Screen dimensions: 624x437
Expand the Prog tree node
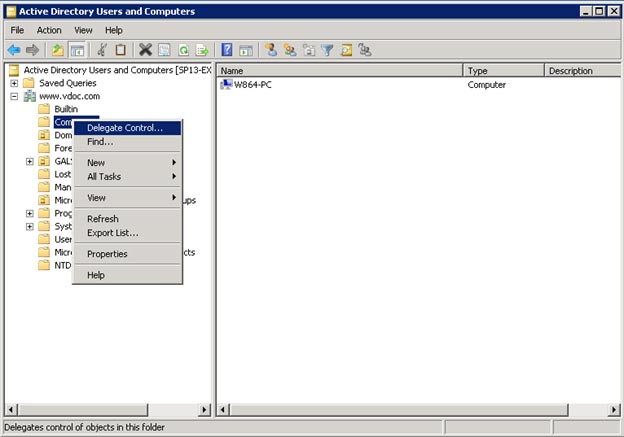[x=29, y=213]
